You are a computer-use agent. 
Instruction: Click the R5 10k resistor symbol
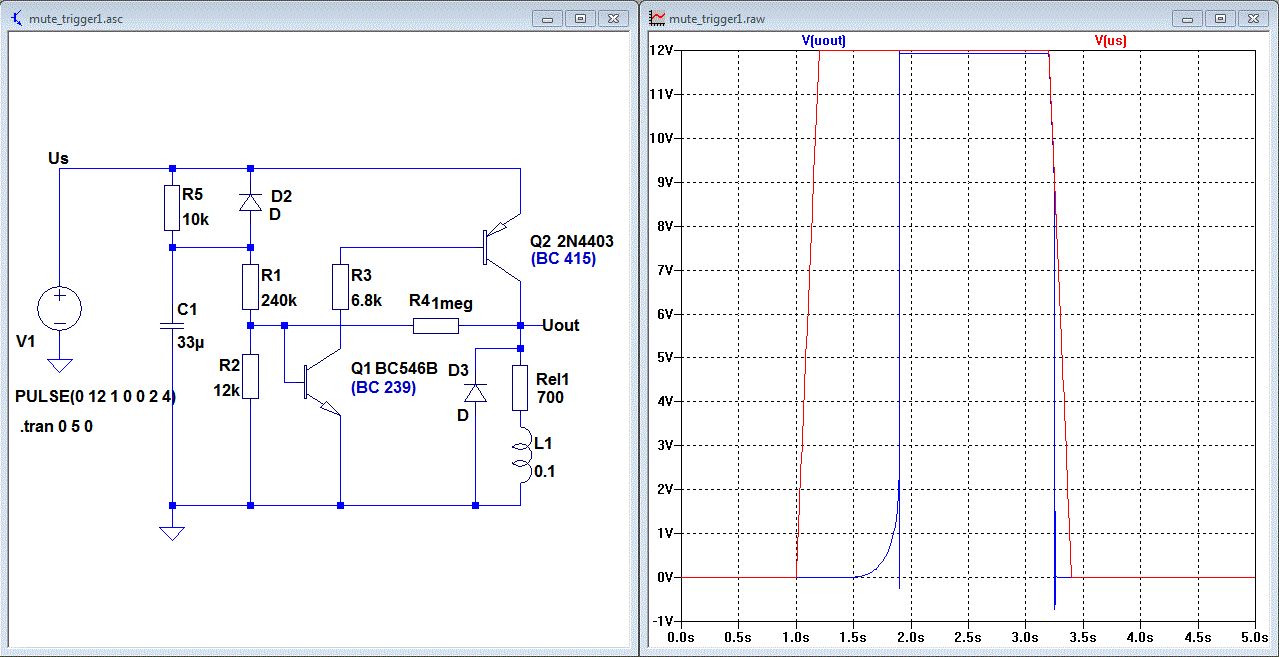pyautogui.click(x=172, y=208)
